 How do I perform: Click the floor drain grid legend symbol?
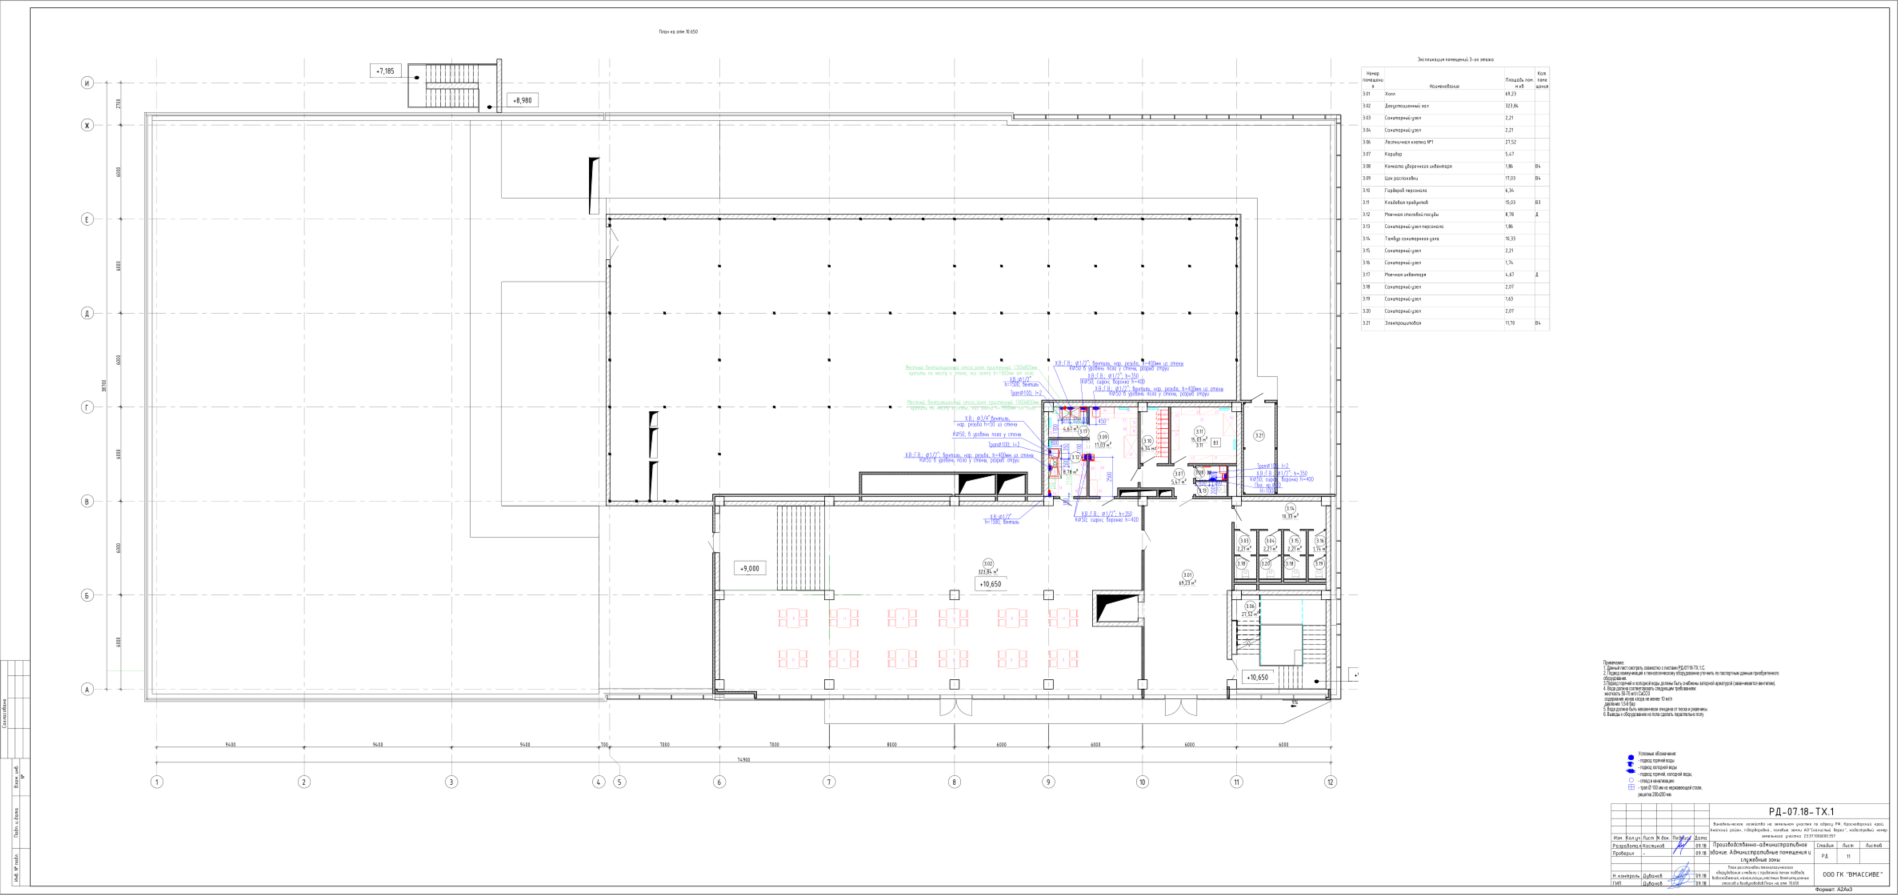click(1631, 788)
